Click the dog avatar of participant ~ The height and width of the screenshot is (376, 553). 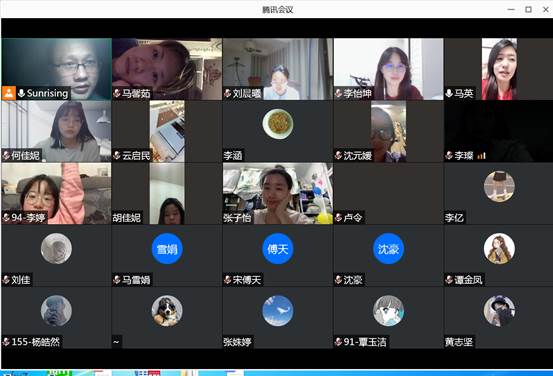167,311
